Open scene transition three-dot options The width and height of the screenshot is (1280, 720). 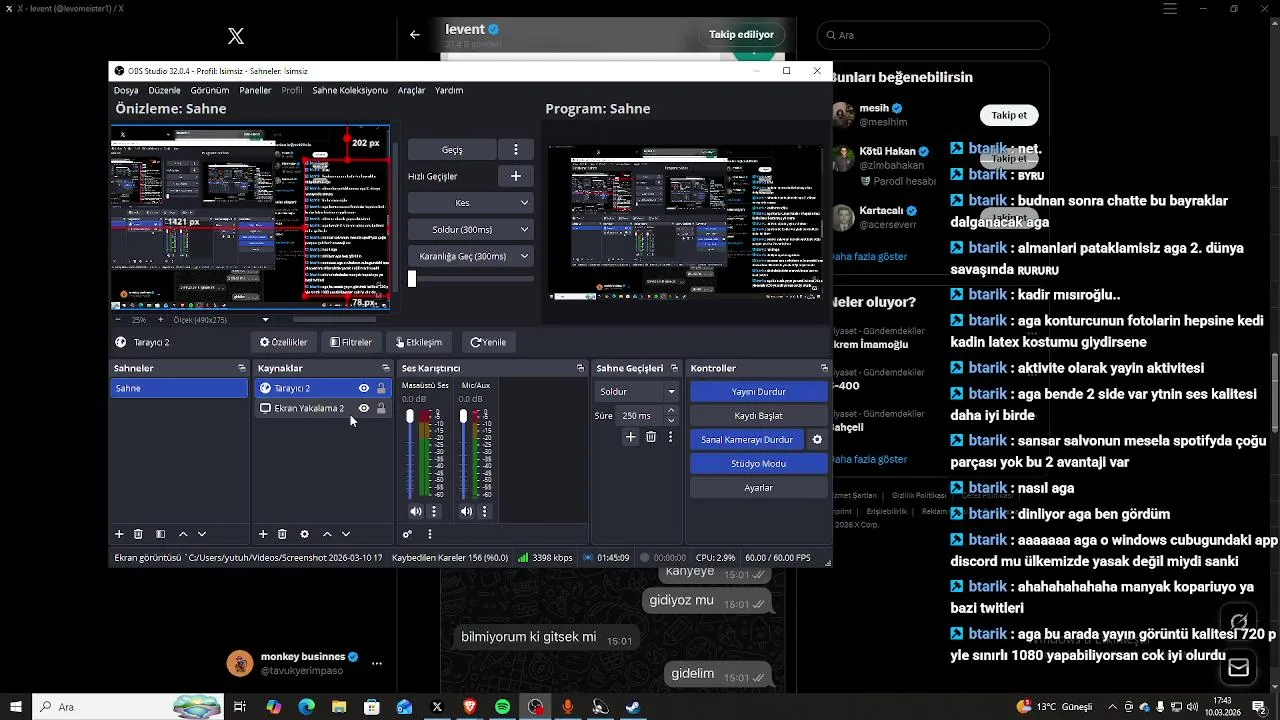pyautogui.click(x=670, y=437)
